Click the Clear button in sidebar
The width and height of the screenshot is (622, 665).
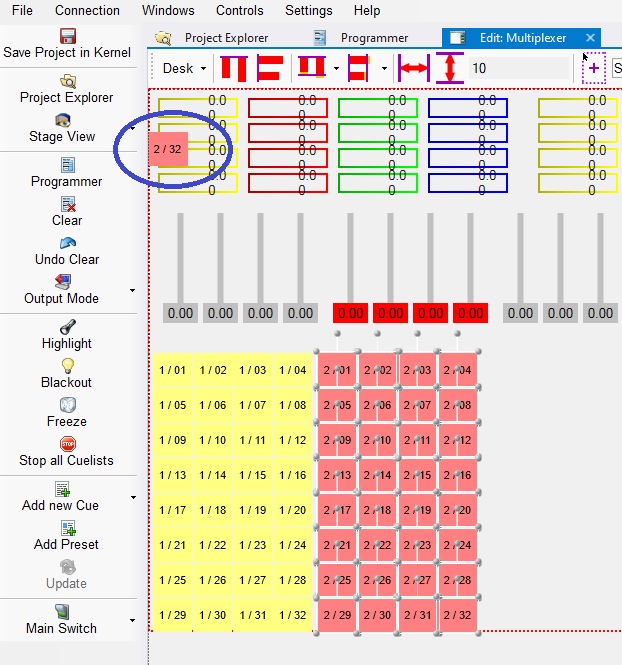coord(66,211)
